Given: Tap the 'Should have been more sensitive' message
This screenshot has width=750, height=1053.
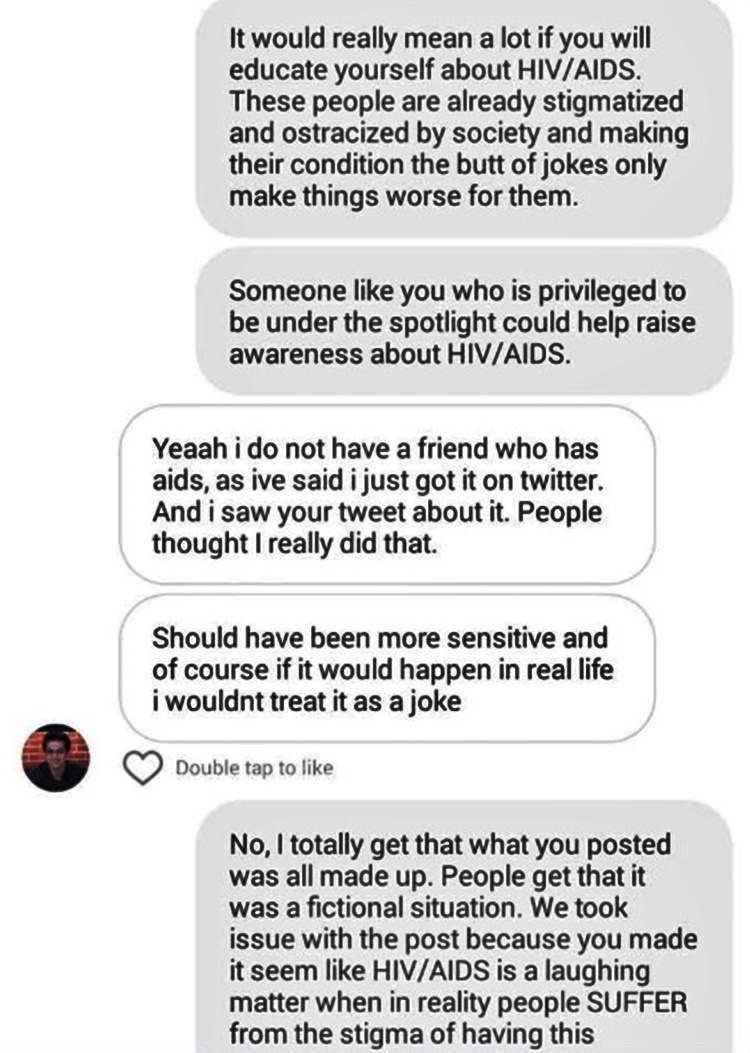Looking at the screenshot, I should (x=387, y=670).
